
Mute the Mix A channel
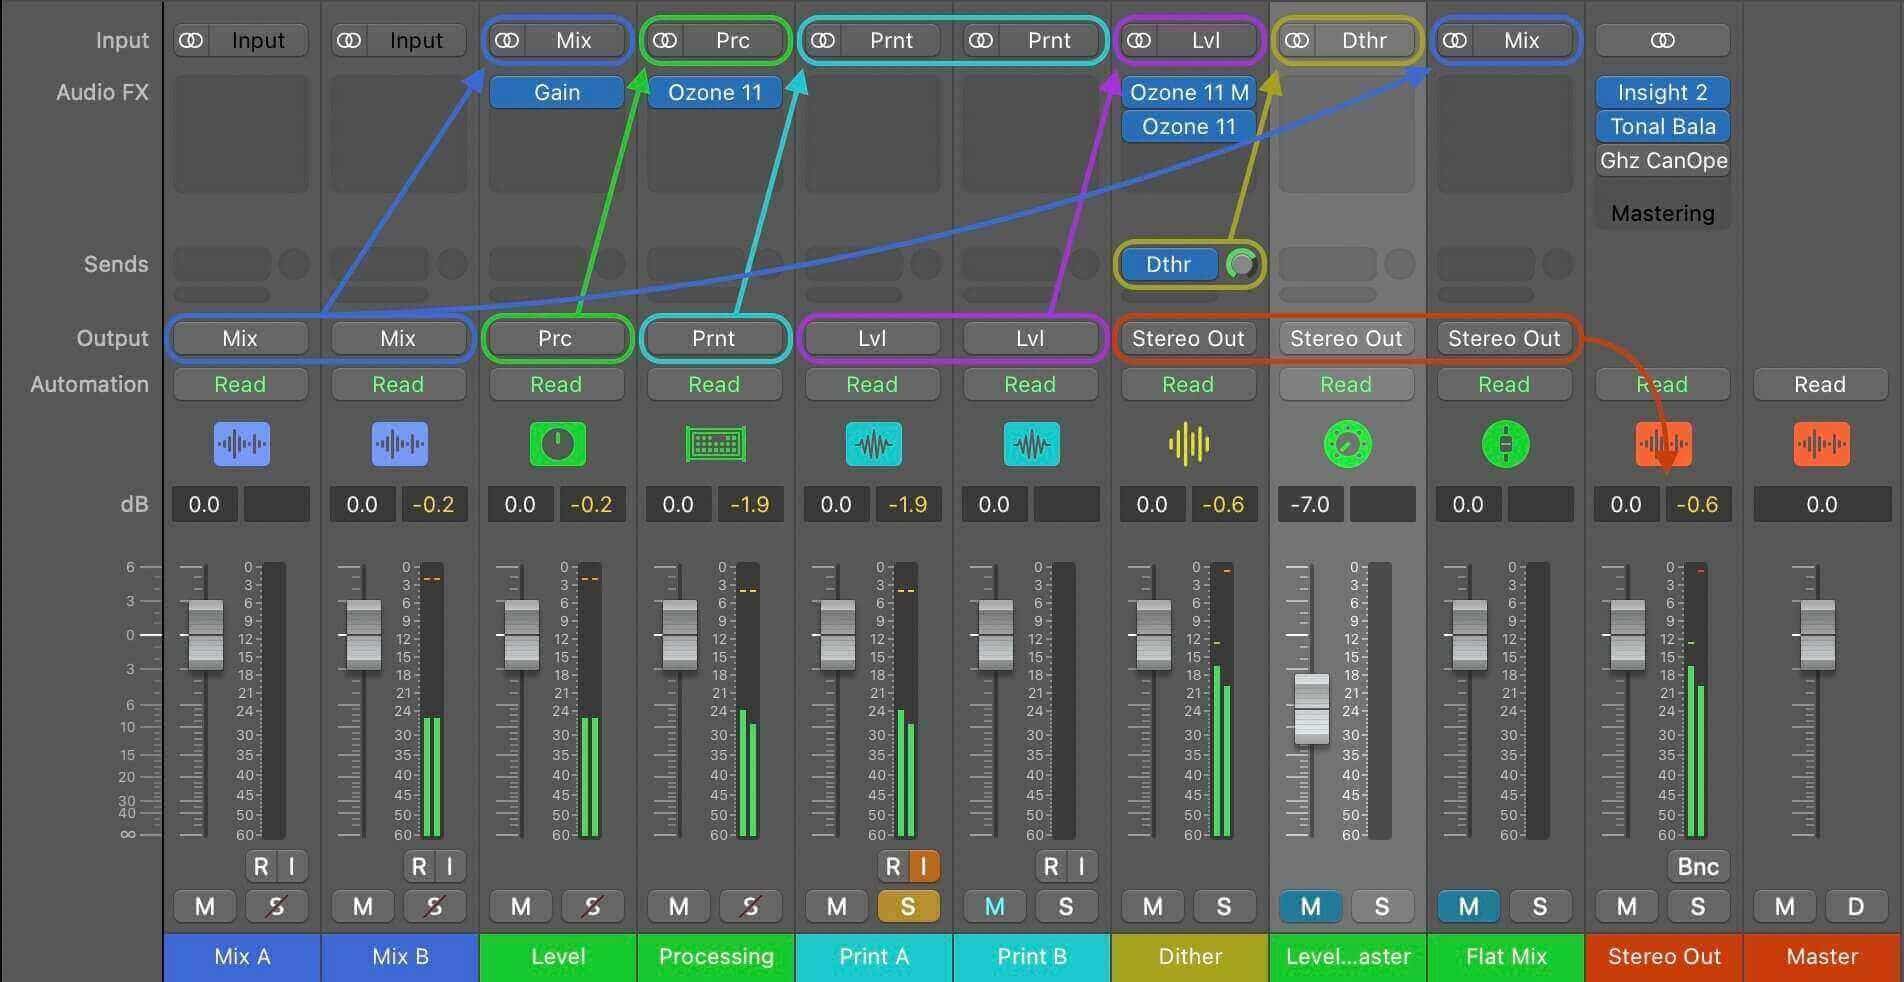pyautogui.click(x=205, y=907)
